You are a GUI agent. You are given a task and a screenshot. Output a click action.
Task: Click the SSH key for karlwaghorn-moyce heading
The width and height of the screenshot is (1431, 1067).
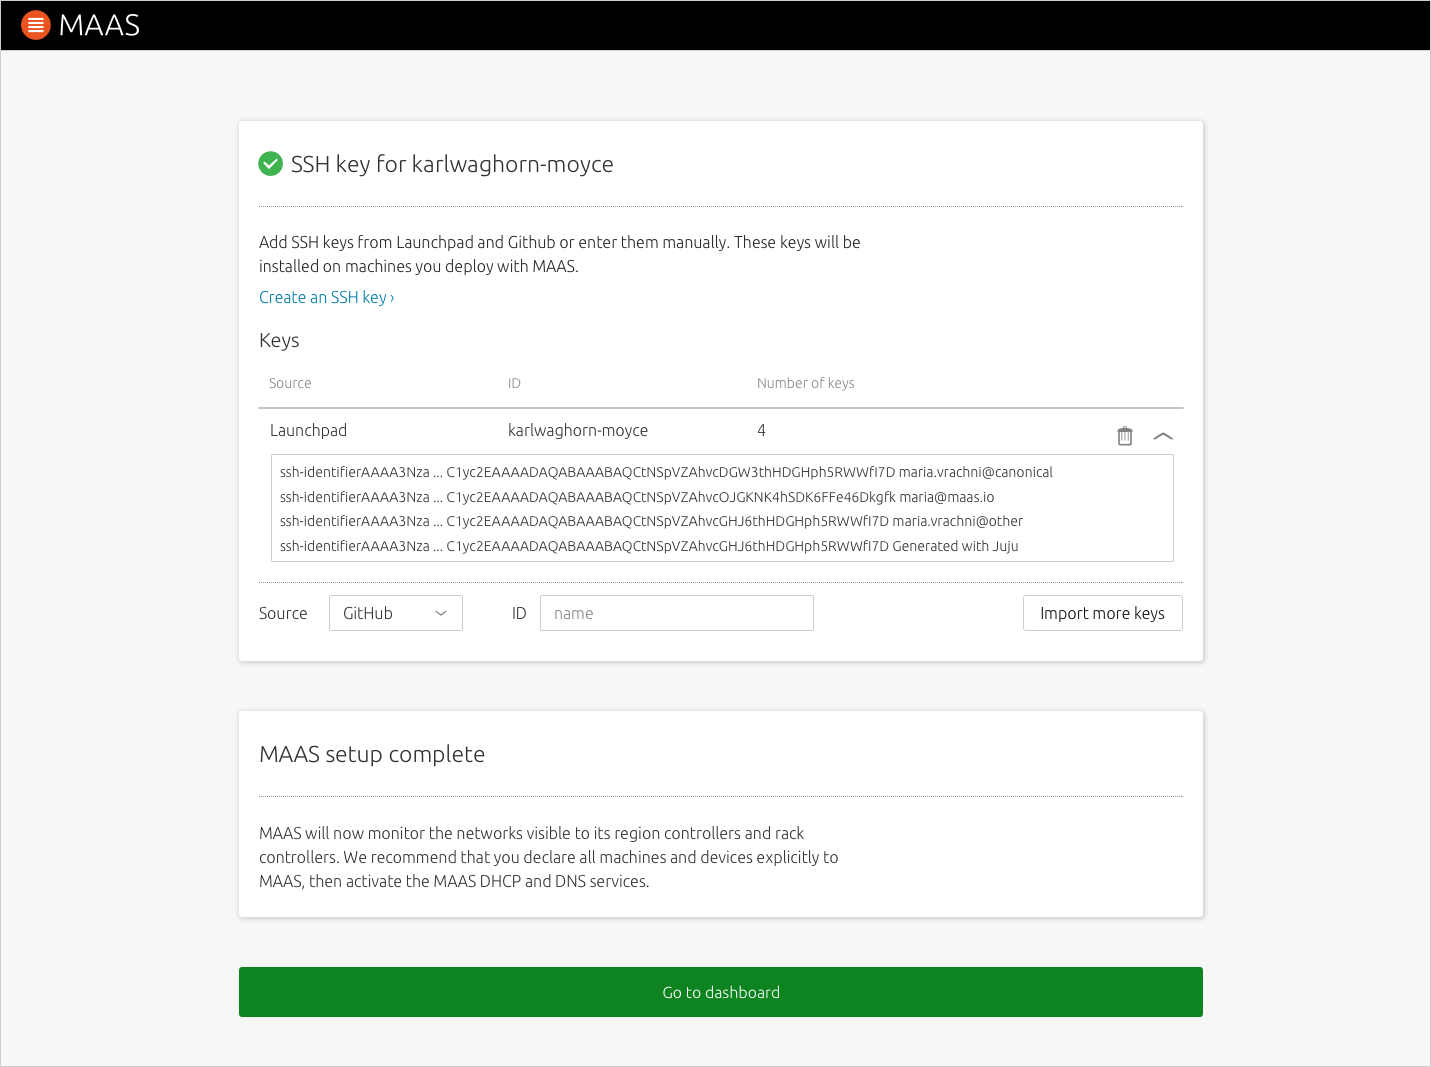(452, 164)
